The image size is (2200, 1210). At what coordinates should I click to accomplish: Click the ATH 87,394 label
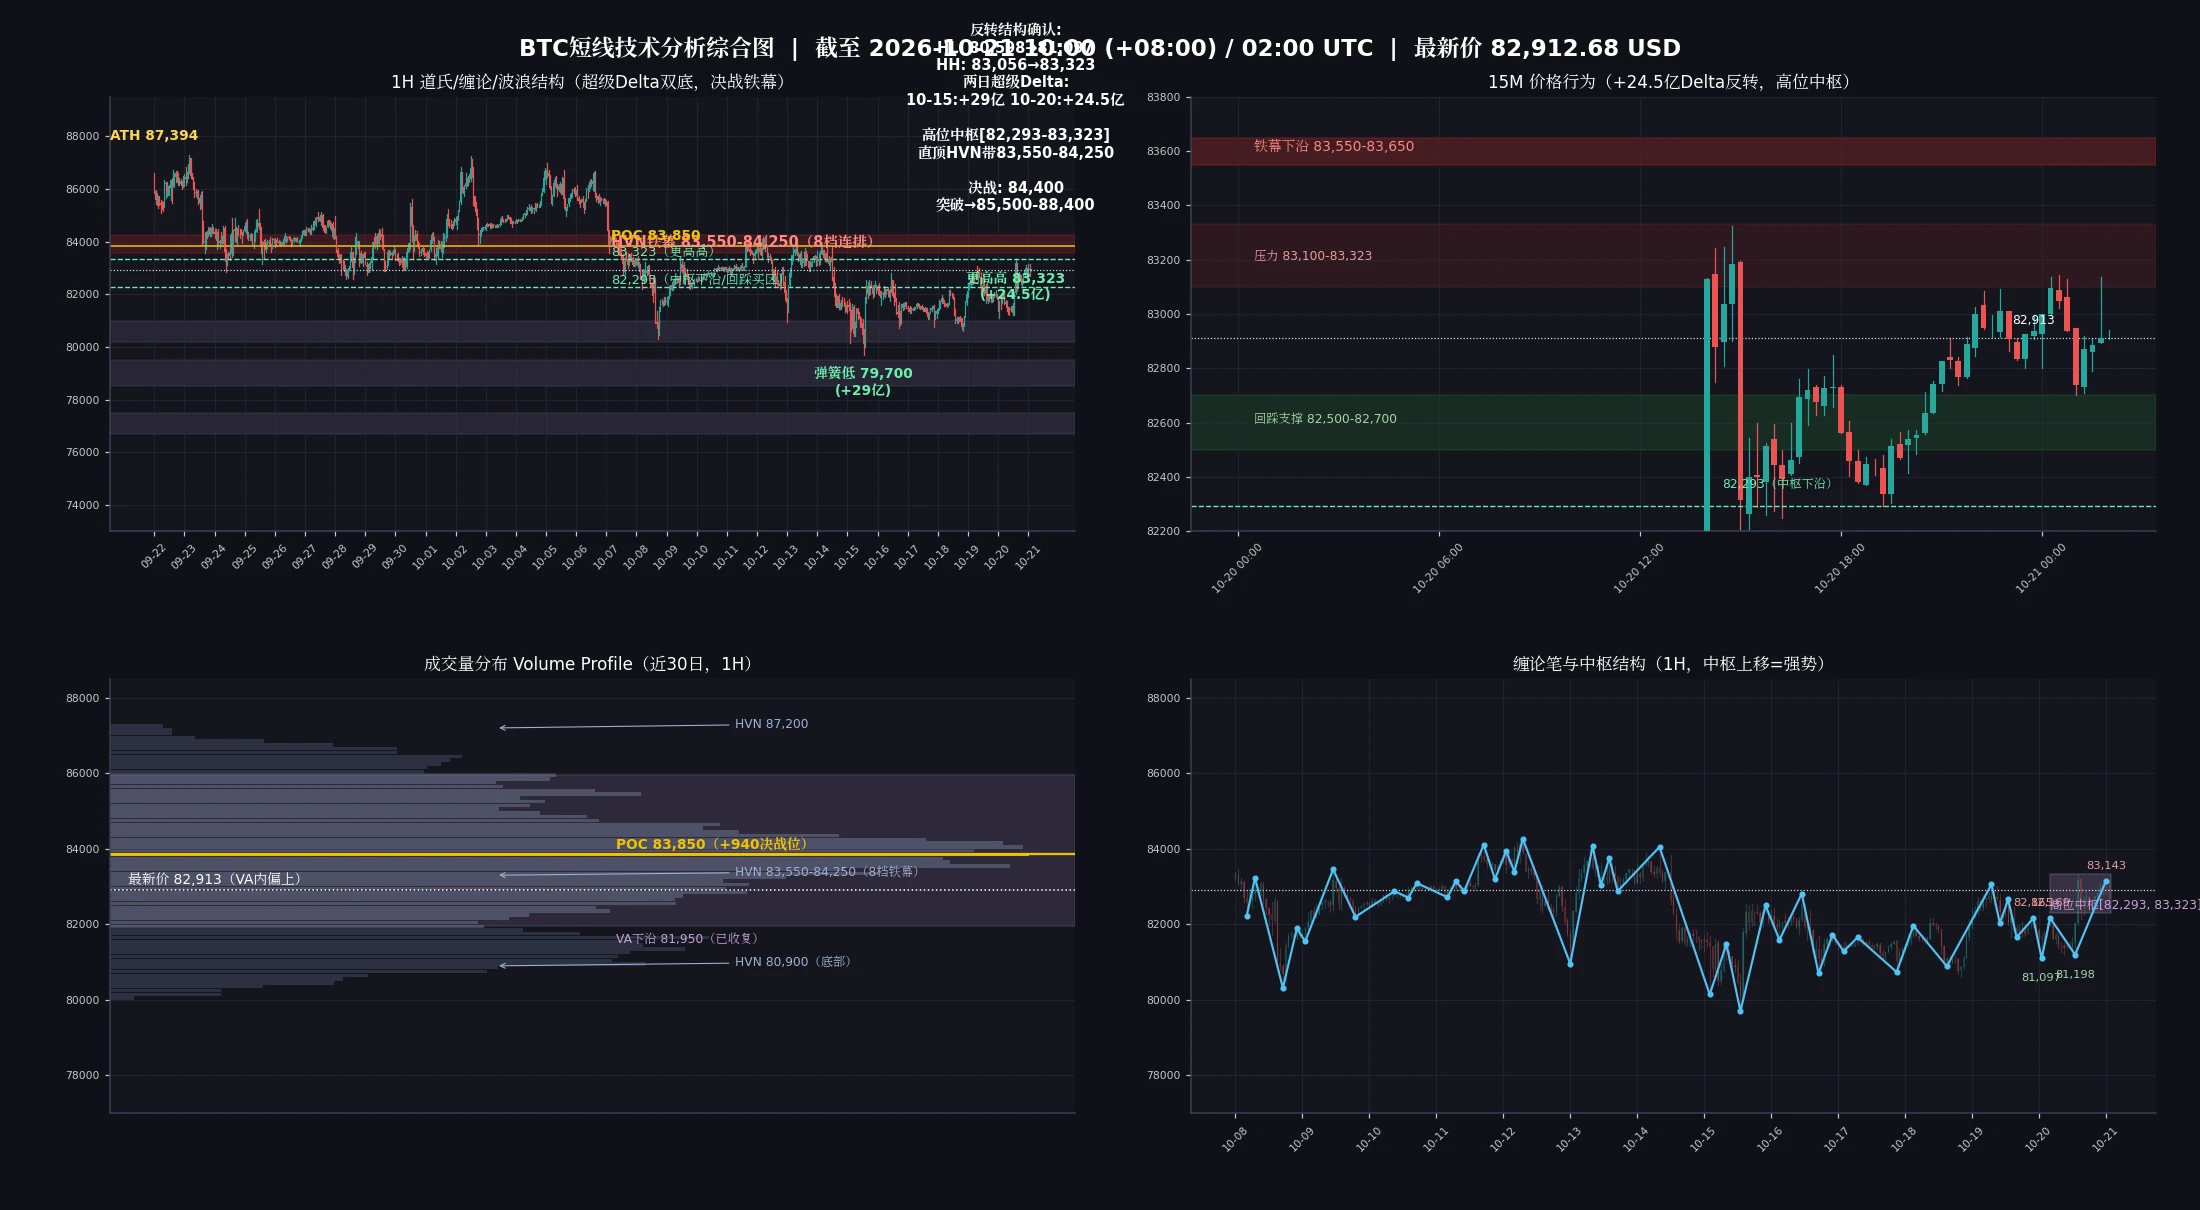click(x=154, y=135)
